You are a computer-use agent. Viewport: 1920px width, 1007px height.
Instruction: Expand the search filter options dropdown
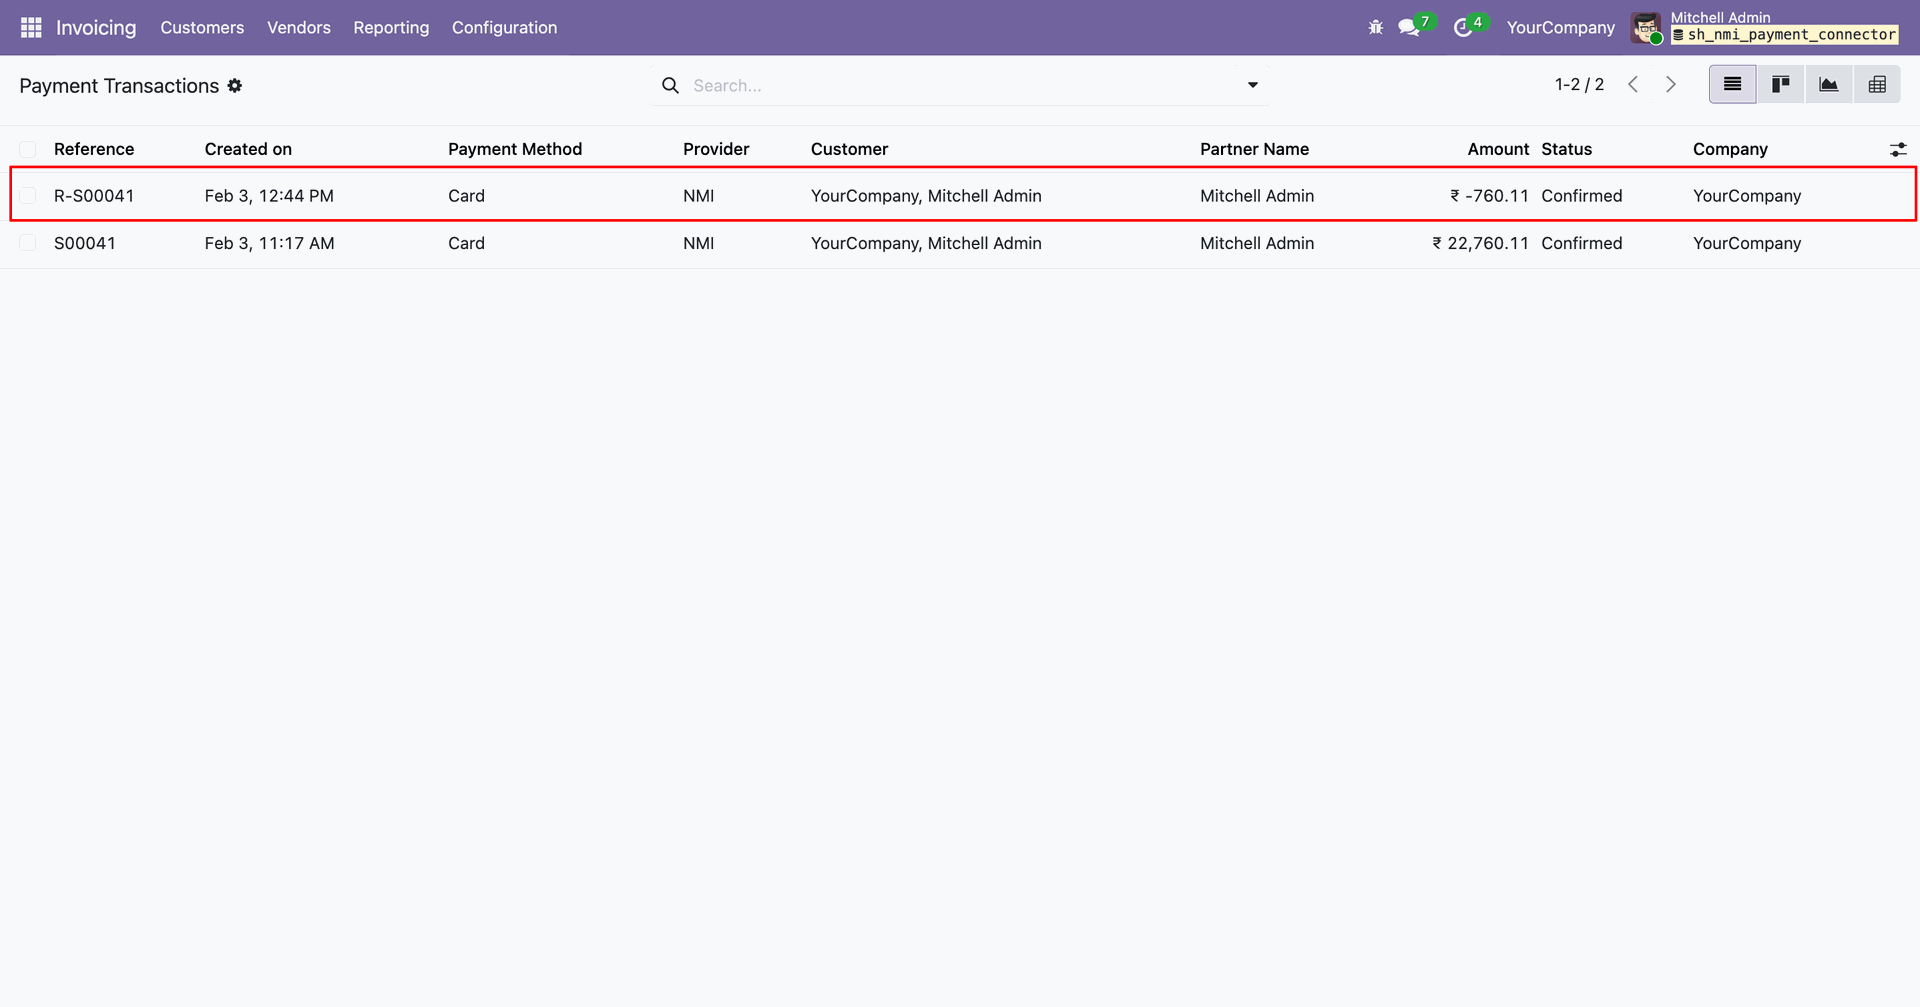click(x=1252, y=85)
